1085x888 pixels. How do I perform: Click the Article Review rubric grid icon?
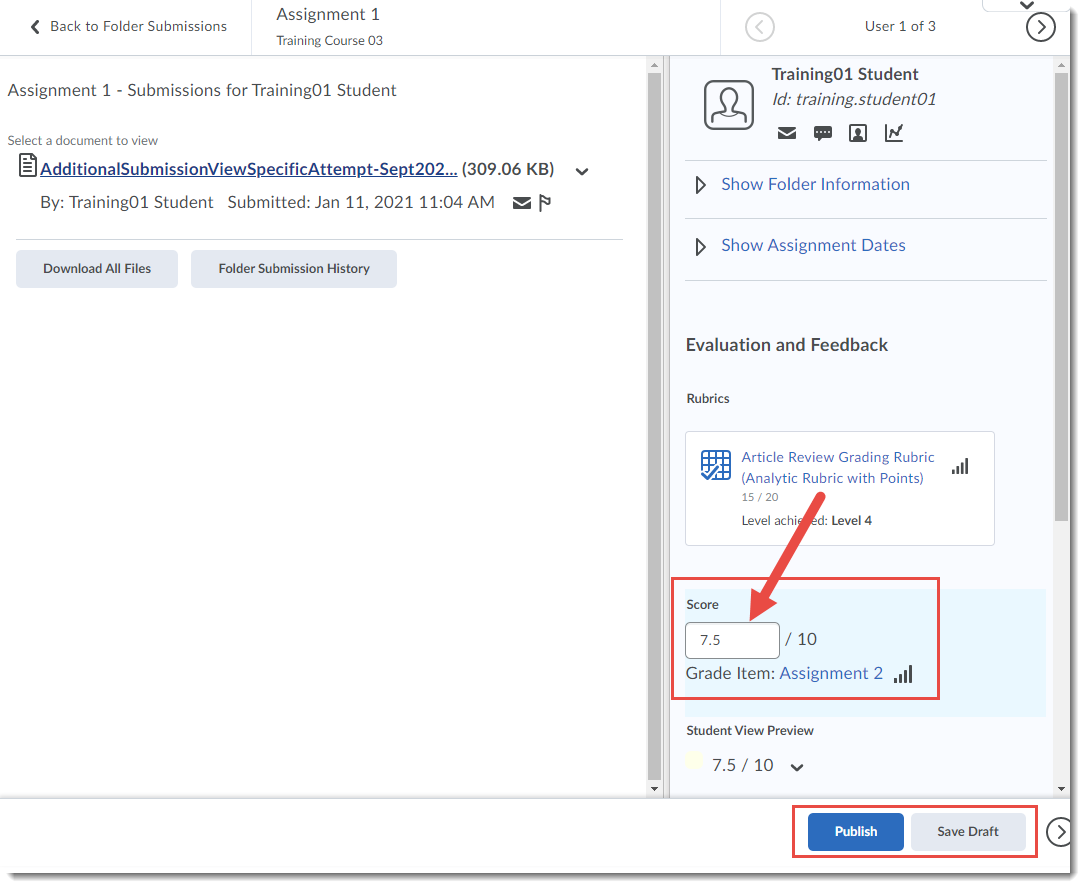[715, 465]
